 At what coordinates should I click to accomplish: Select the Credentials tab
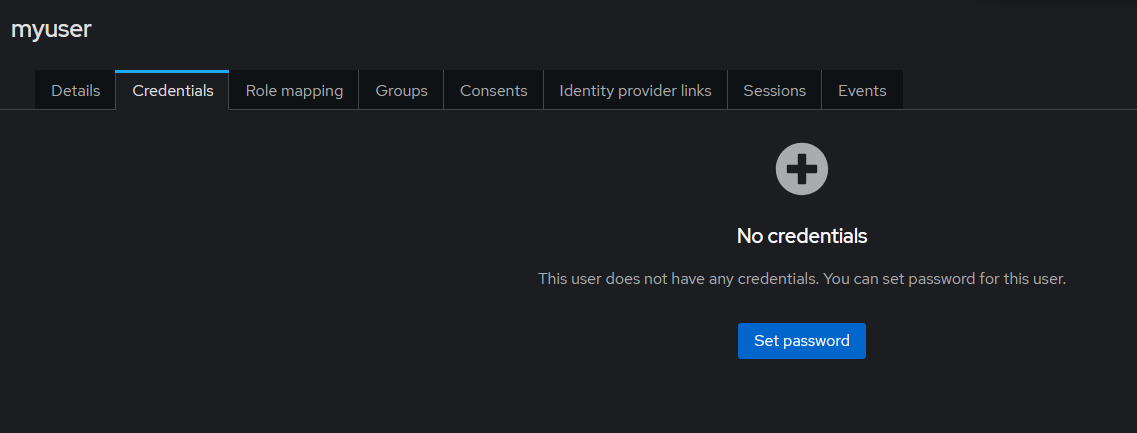coord(173,90)
